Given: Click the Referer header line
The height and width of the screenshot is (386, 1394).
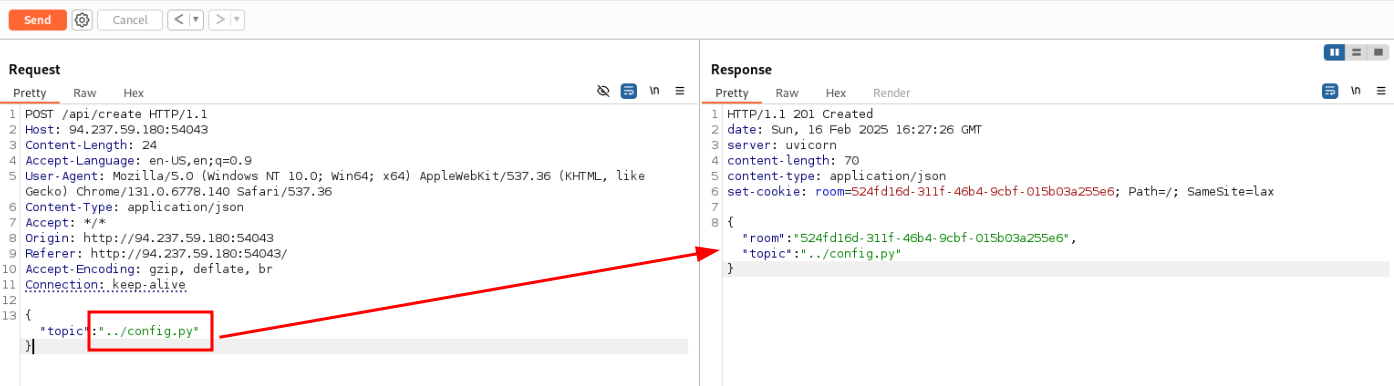Looking at the screenshot, I should pos(156,254).
